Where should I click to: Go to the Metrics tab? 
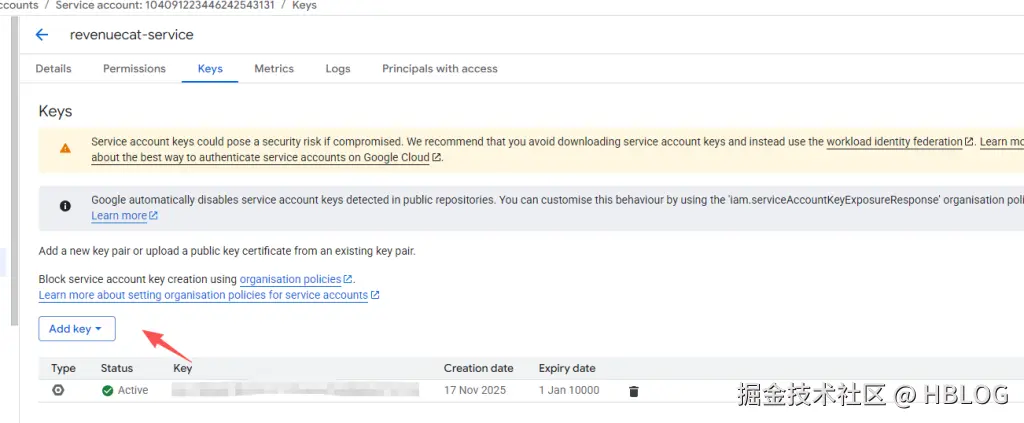point(274,69)
